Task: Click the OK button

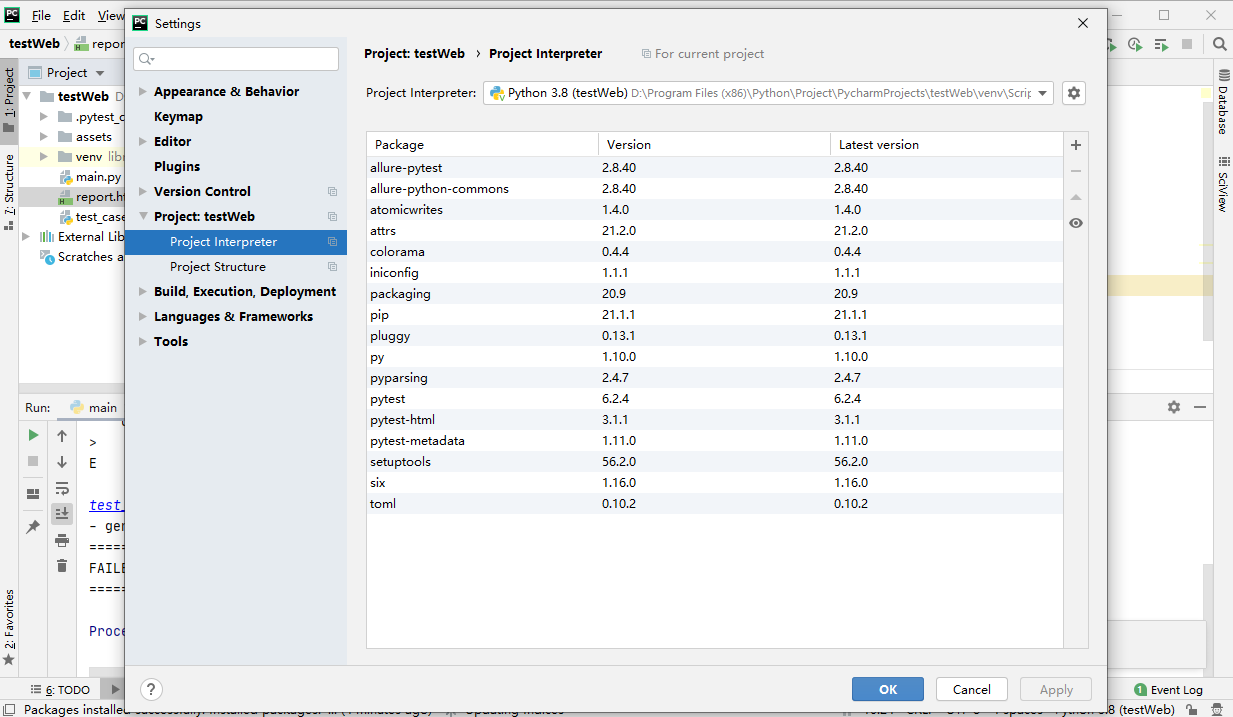Action: [888, 689]
